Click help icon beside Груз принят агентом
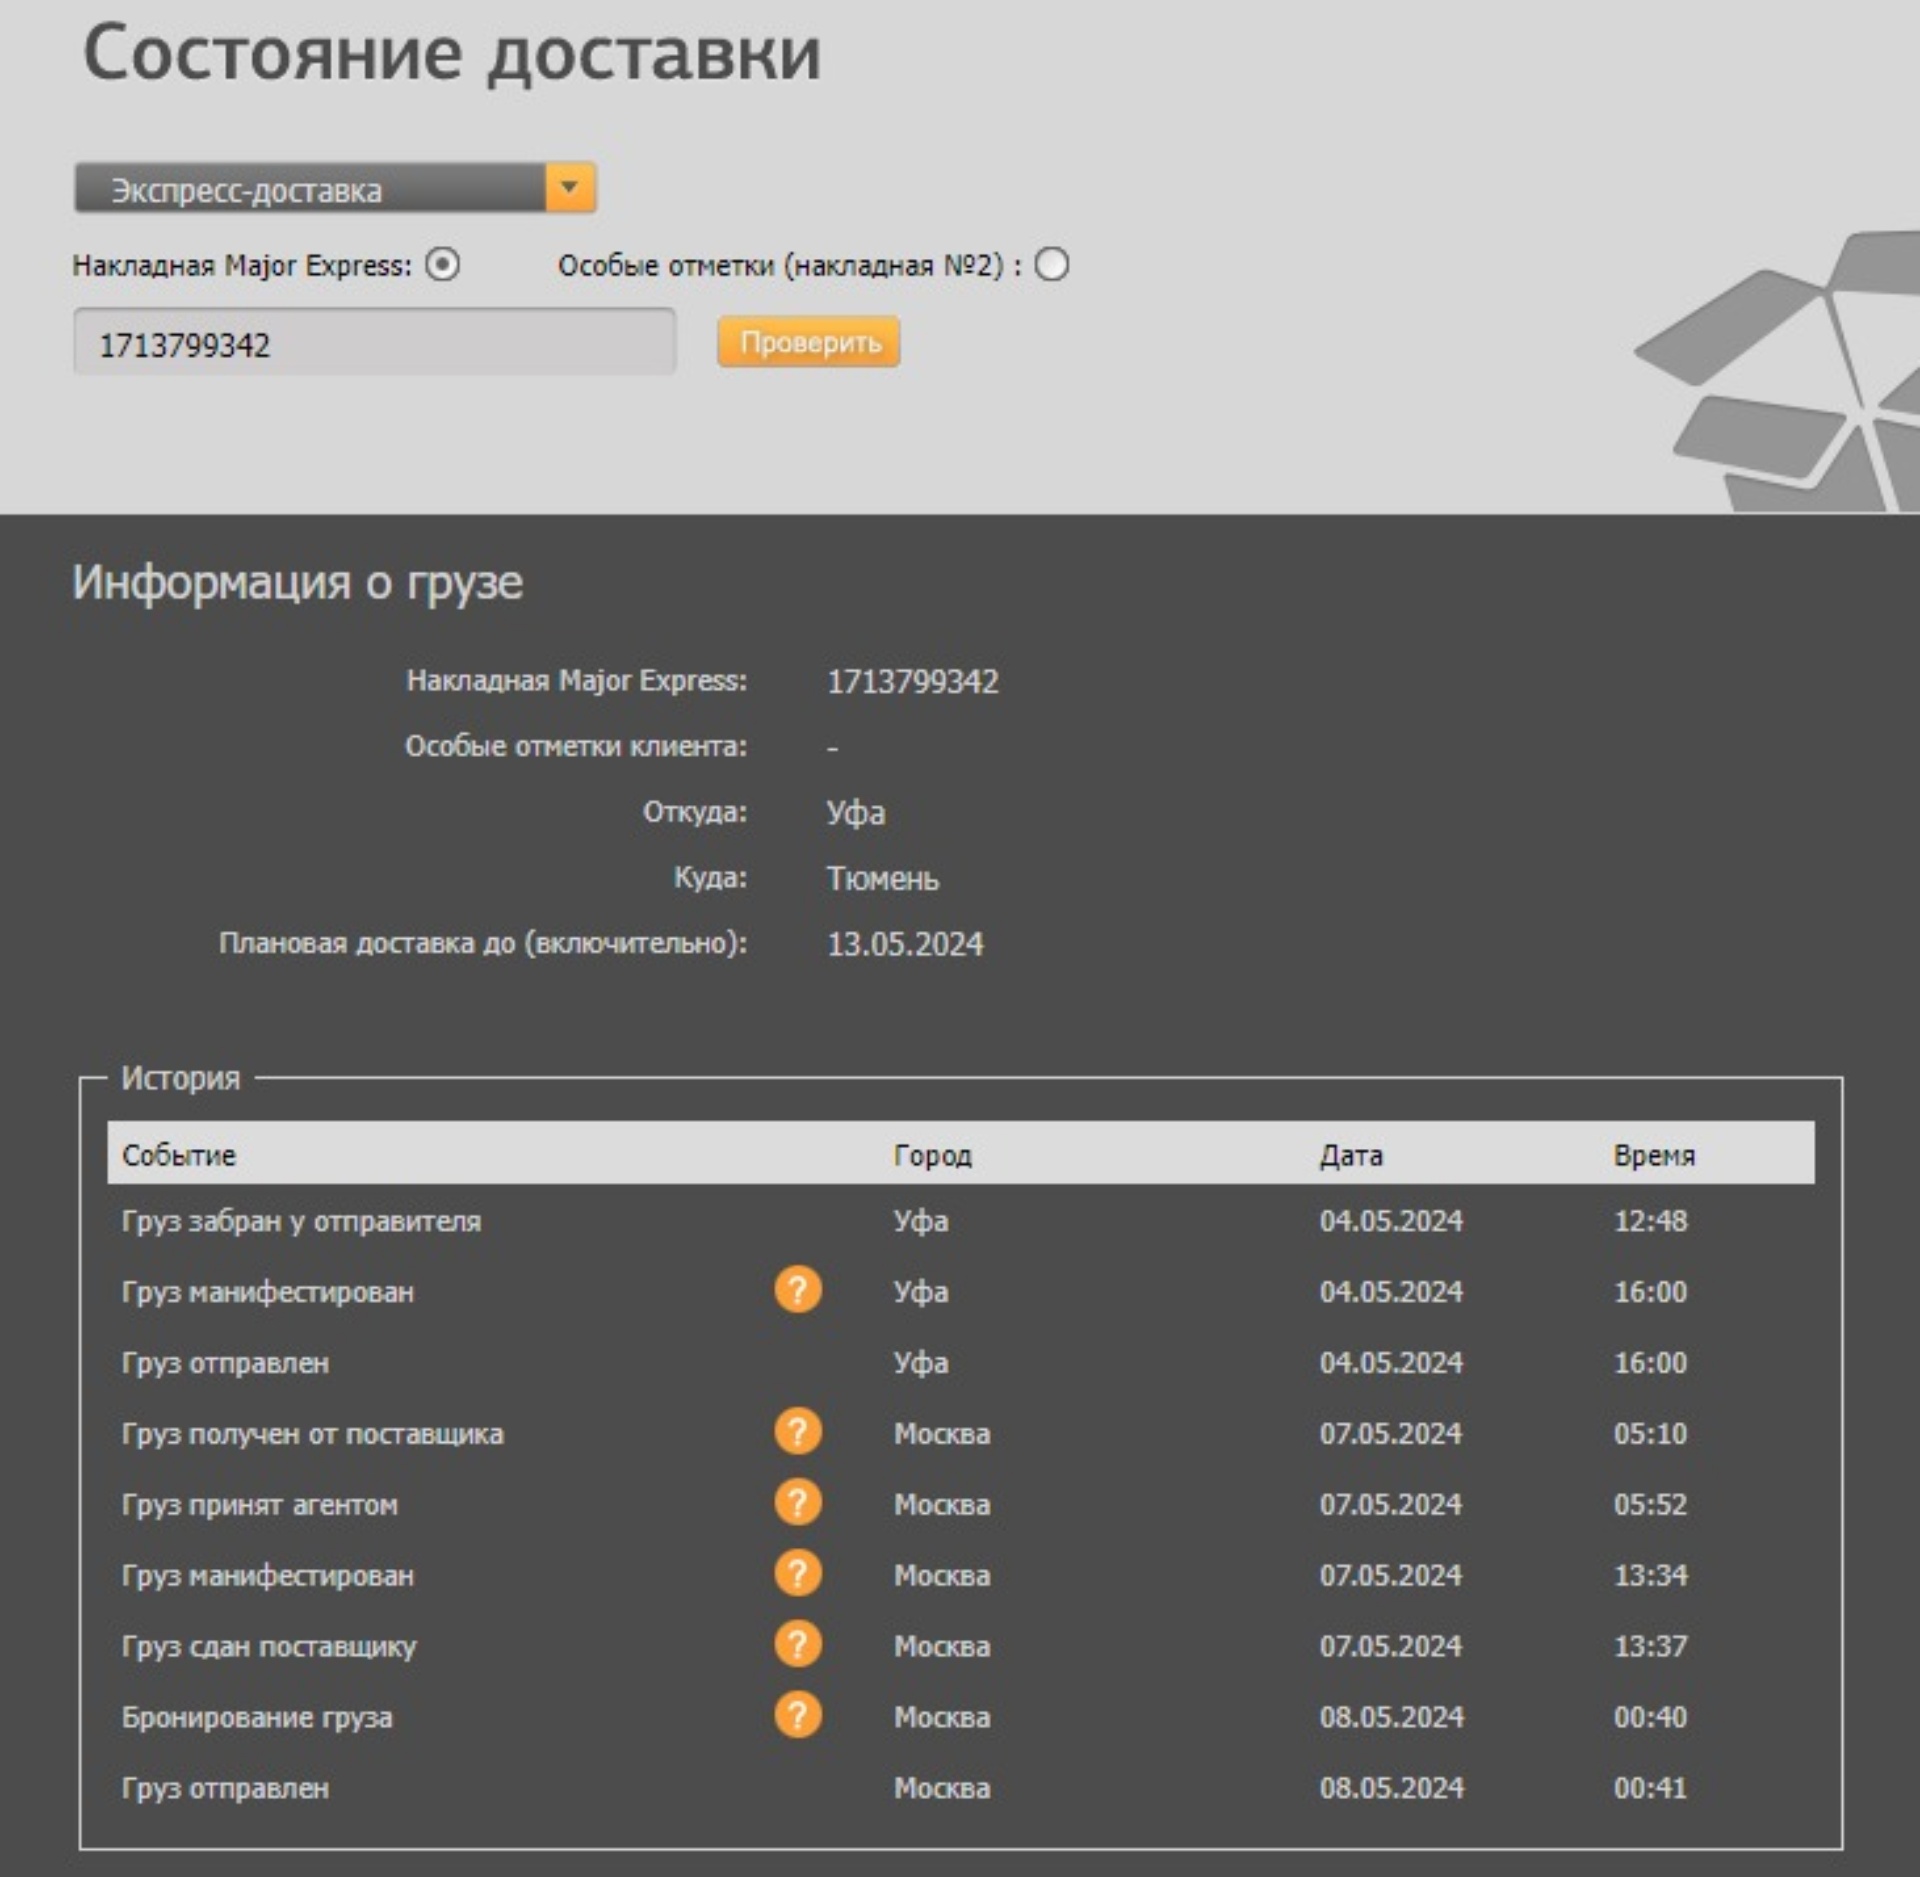The image size is (1920, 1877). pos(798,1502)
